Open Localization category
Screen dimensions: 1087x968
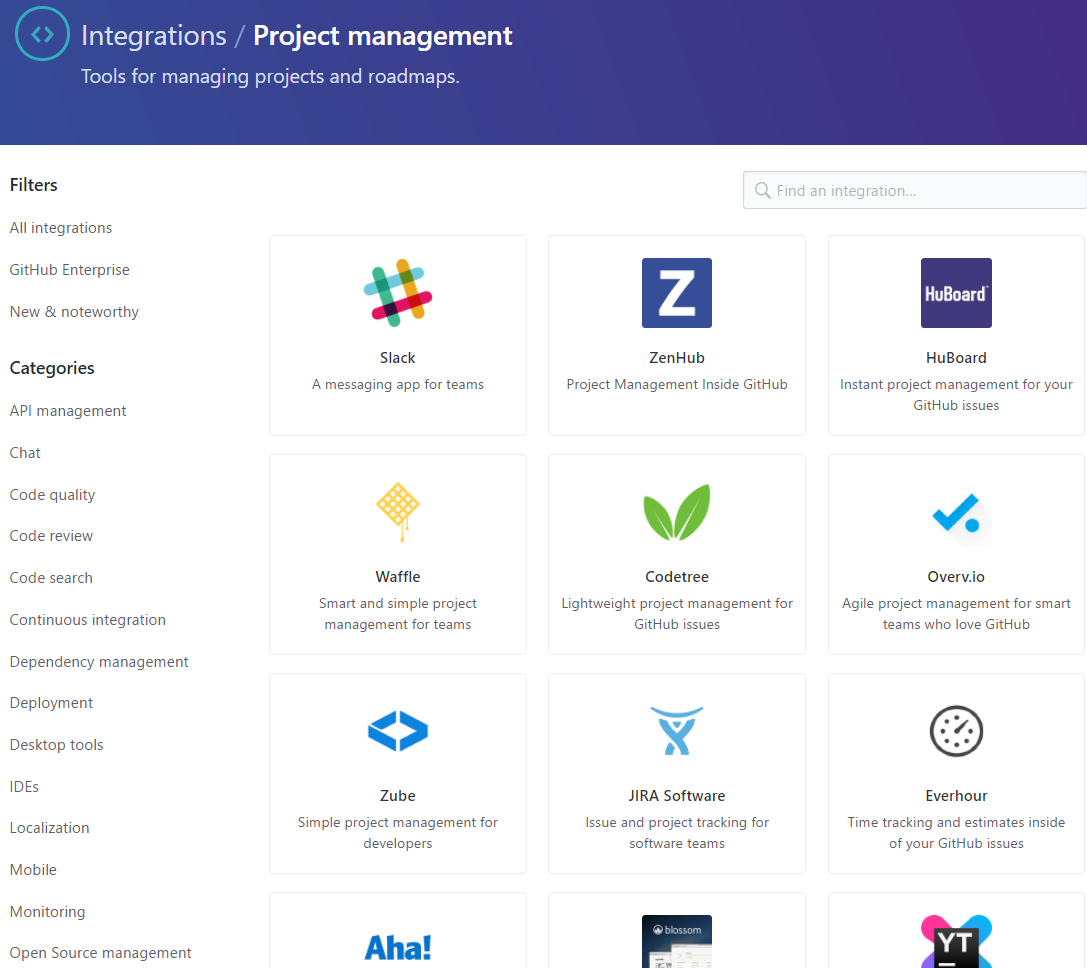[x=49, y=828]
